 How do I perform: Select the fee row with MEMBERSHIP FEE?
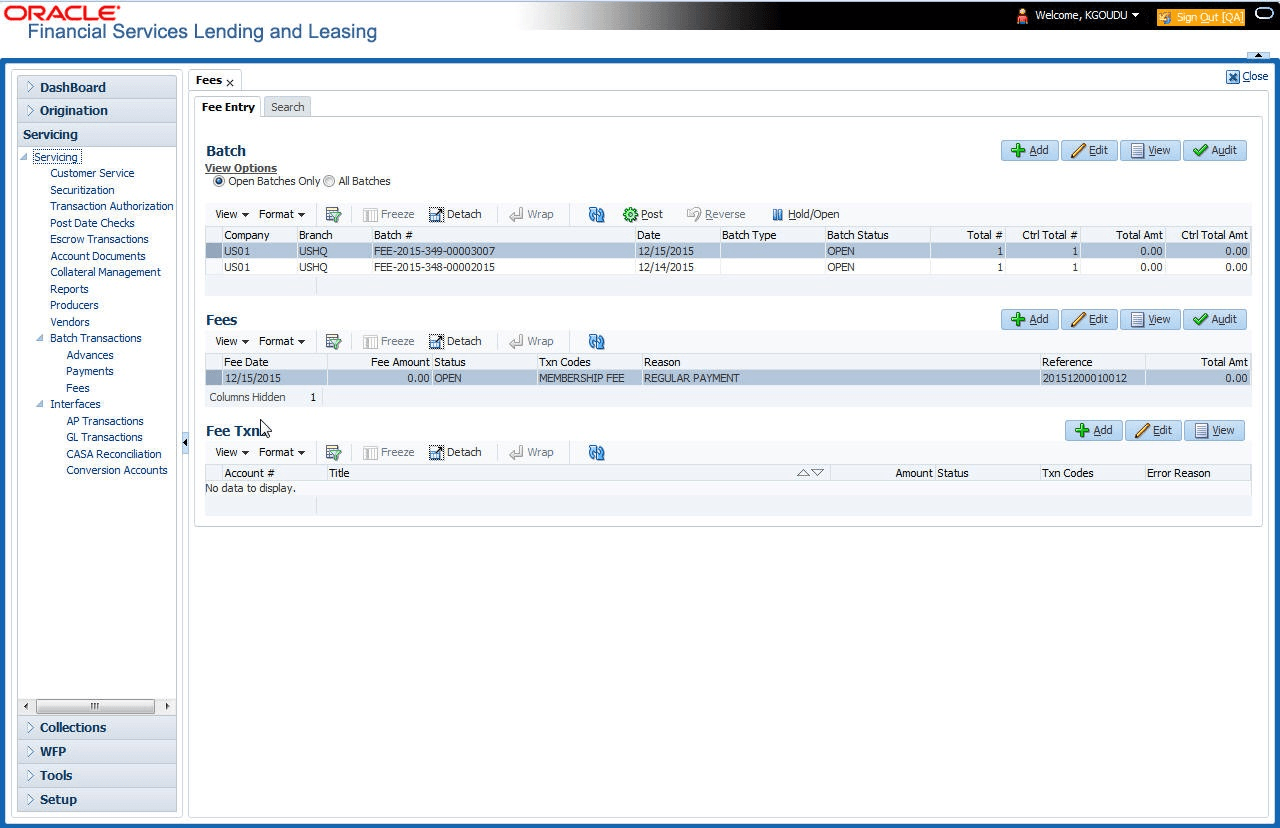[x=727, y=378]
